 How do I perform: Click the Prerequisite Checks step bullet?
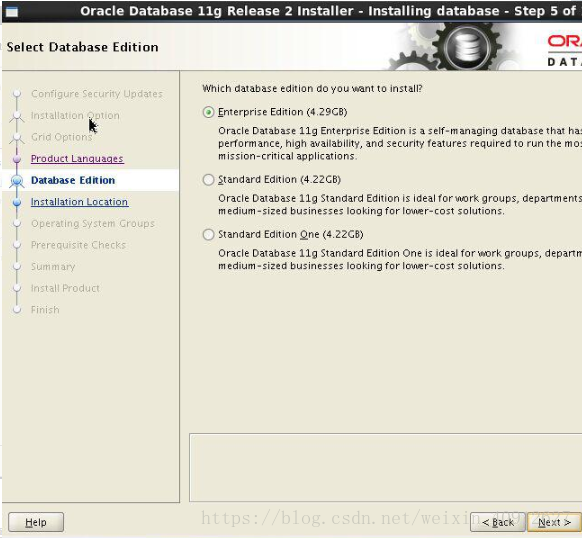tap(17, 245)
